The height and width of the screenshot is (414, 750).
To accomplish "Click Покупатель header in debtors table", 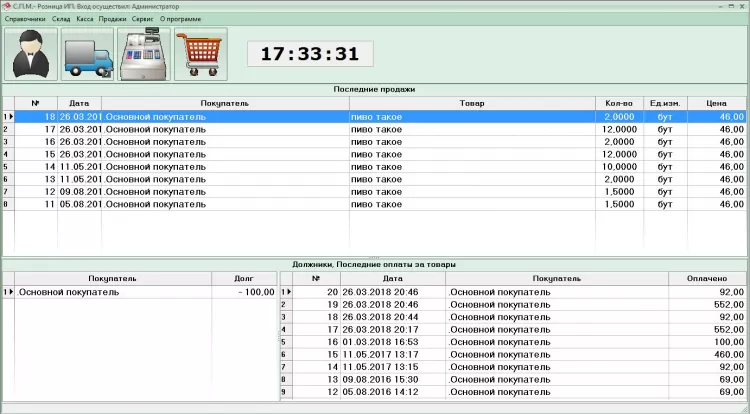I will [x=113, y=278].
